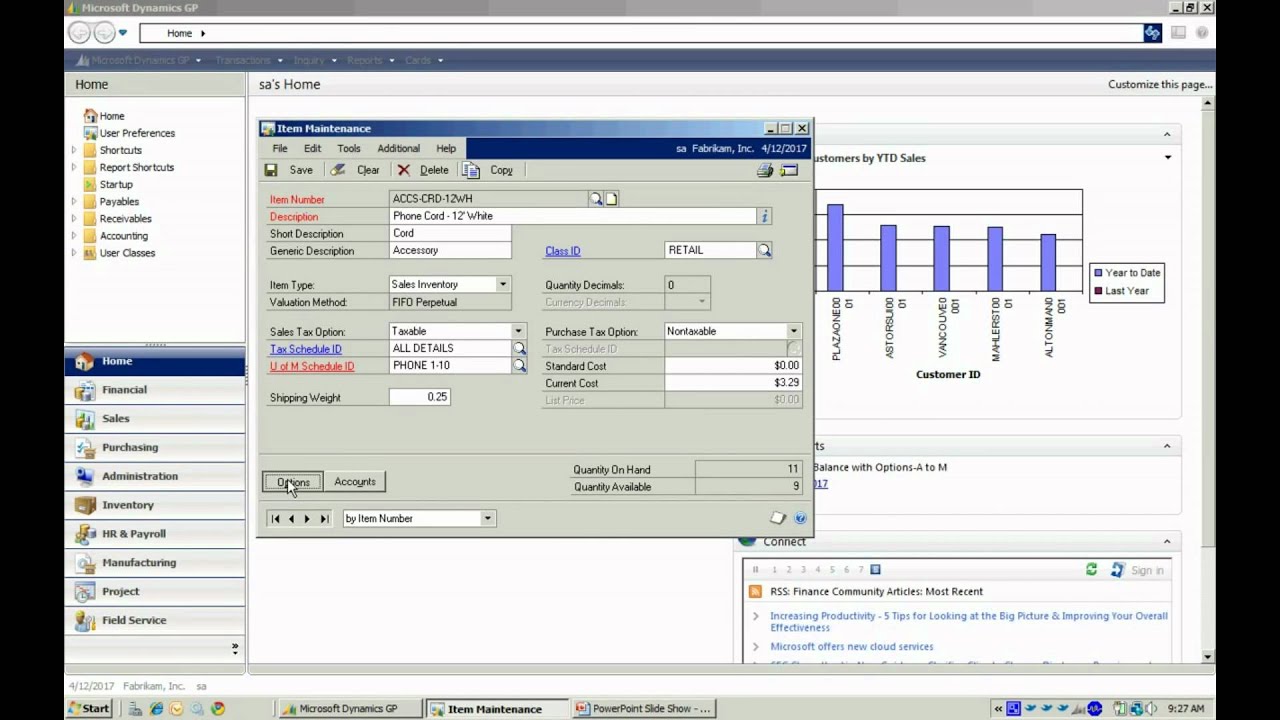Viewport: 1280px width, 720px height.
Task: Click the Copy documents icon
Action: (x=471, y=170)
